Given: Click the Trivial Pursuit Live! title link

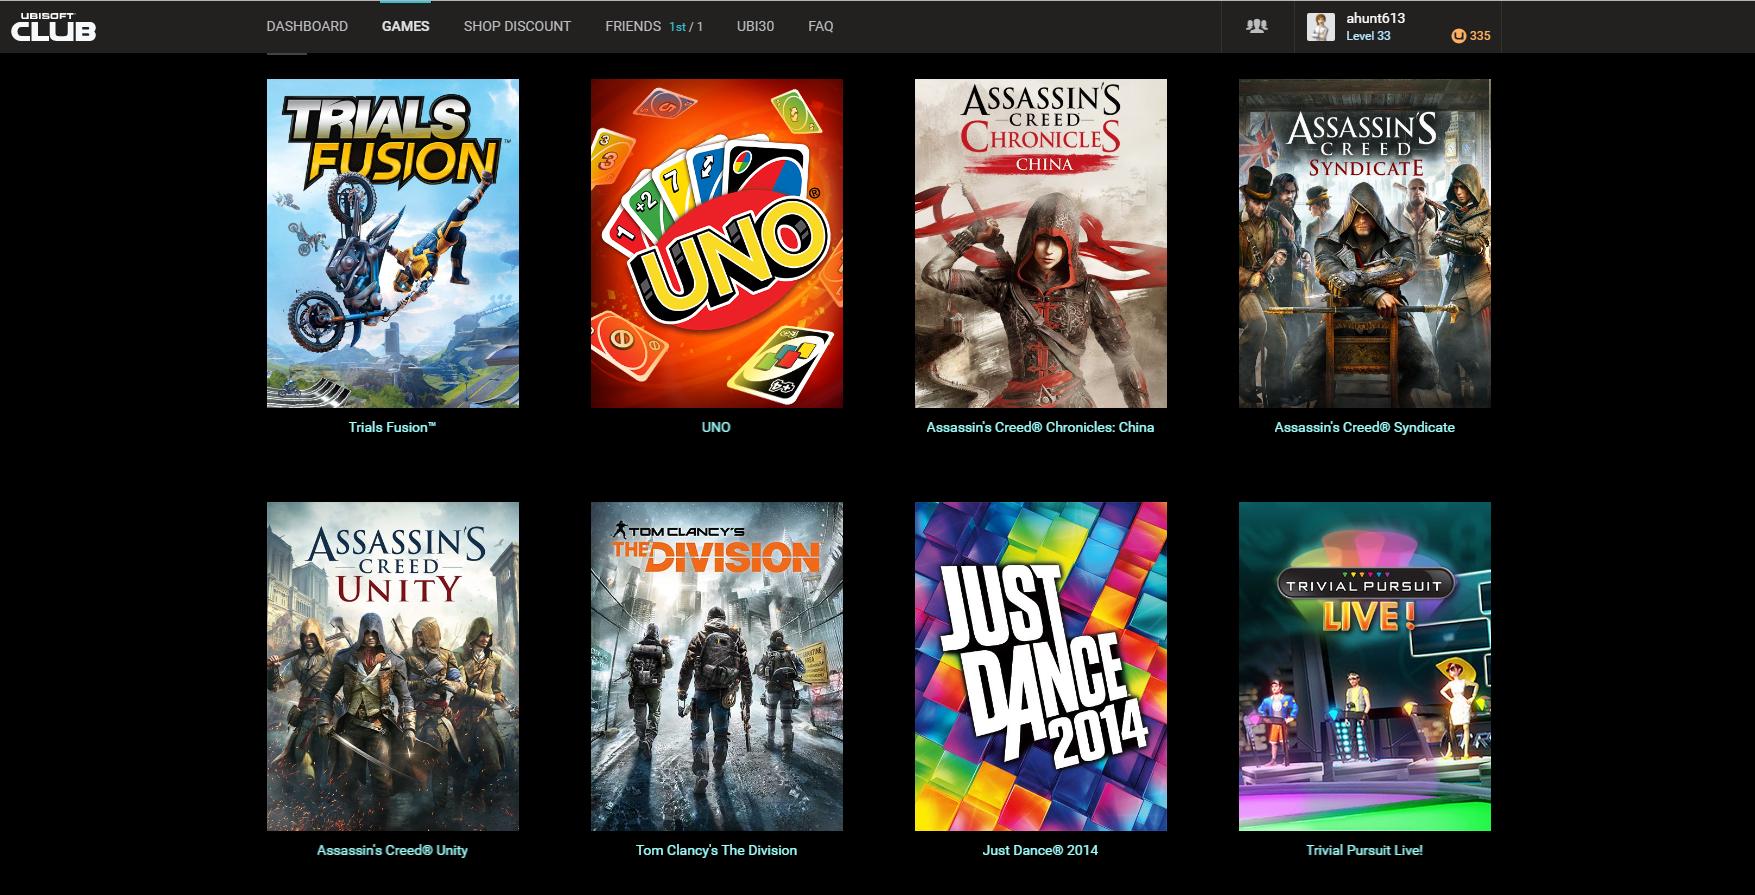Looking at the screenshot, I should [x=1364, y=850].
